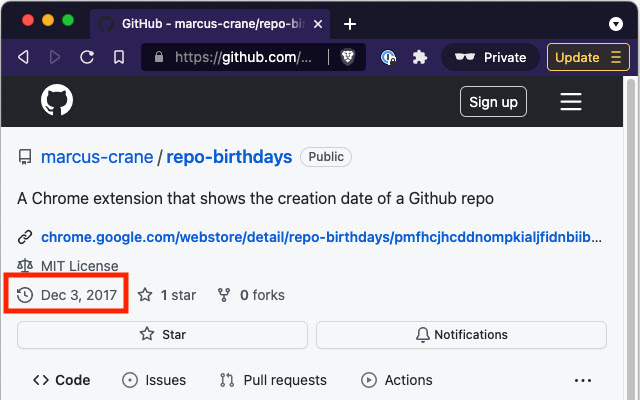Open the chrome.google.com webstore link
This screenshot has height=400, width=640.
(321, 237)
